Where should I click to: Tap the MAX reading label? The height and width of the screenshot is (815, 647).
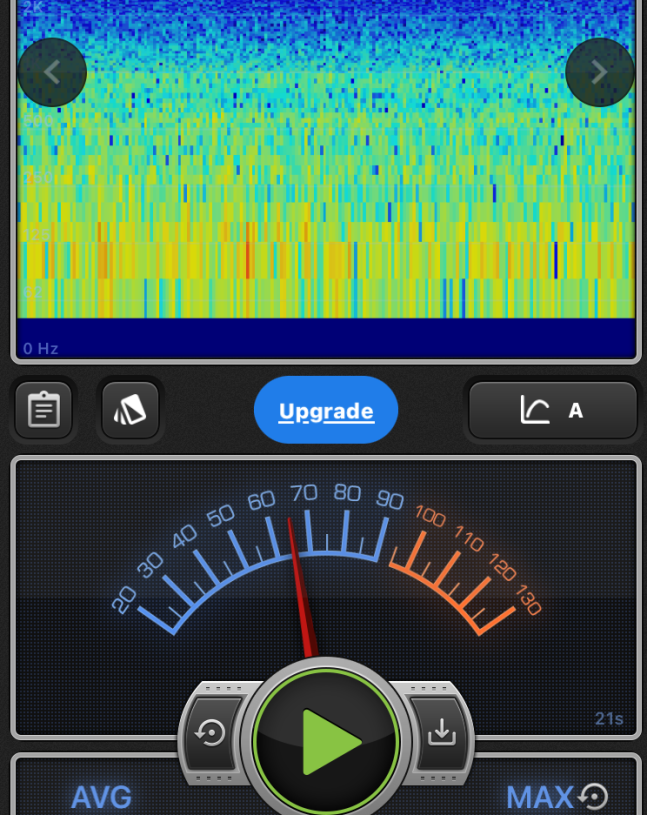tap(539, 797)
